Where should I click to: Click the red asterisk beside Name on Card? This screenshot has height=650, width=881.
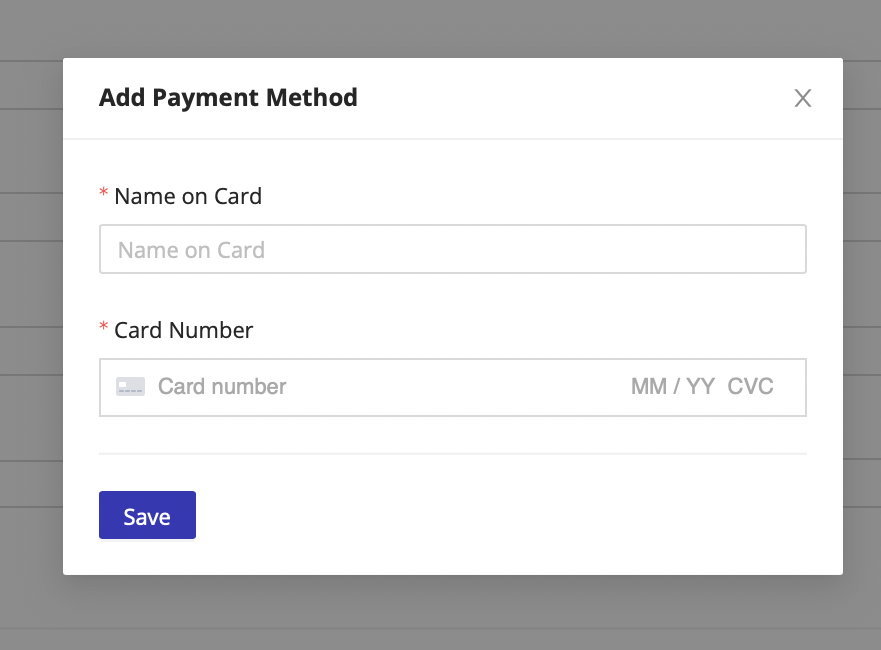click(103, 195)
